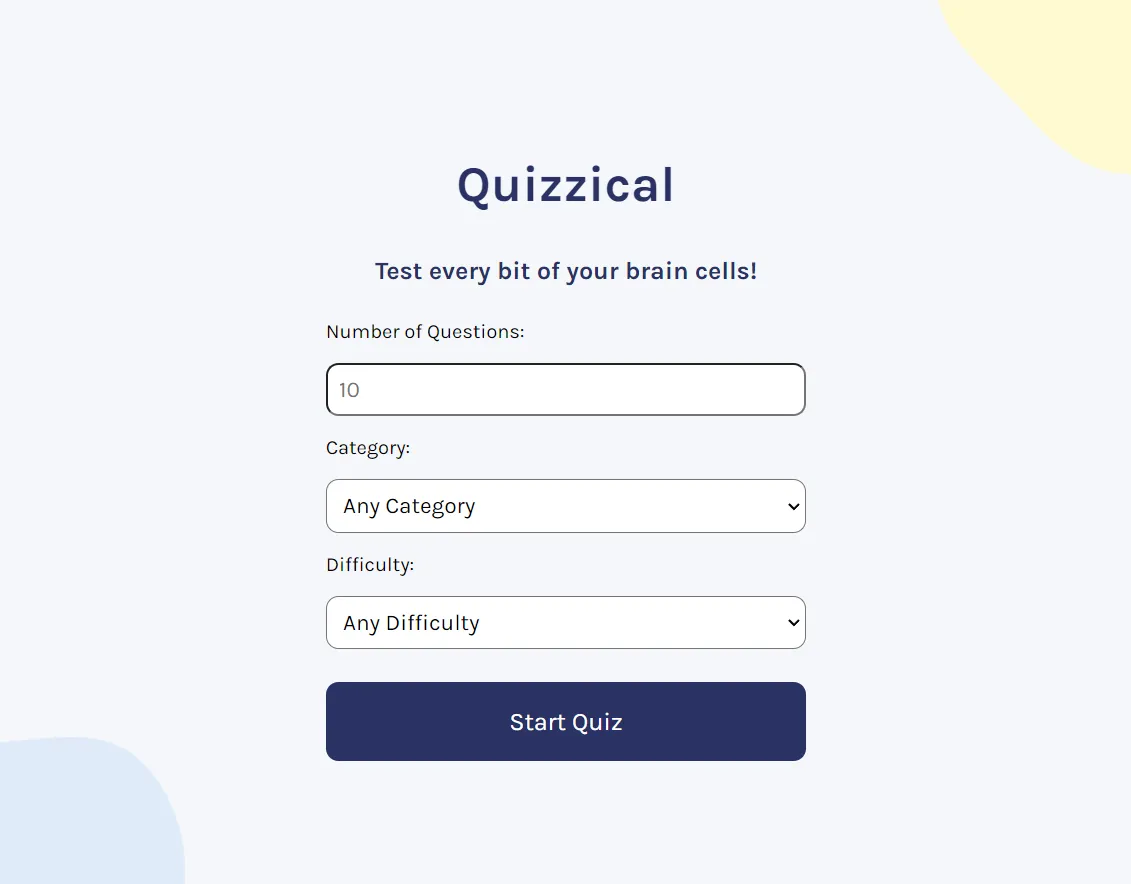The width and height of the screenshot is (1131, 884).
Task: Click the brain cells tagline text
Action: pyautogui.click(x=565, y=271)
